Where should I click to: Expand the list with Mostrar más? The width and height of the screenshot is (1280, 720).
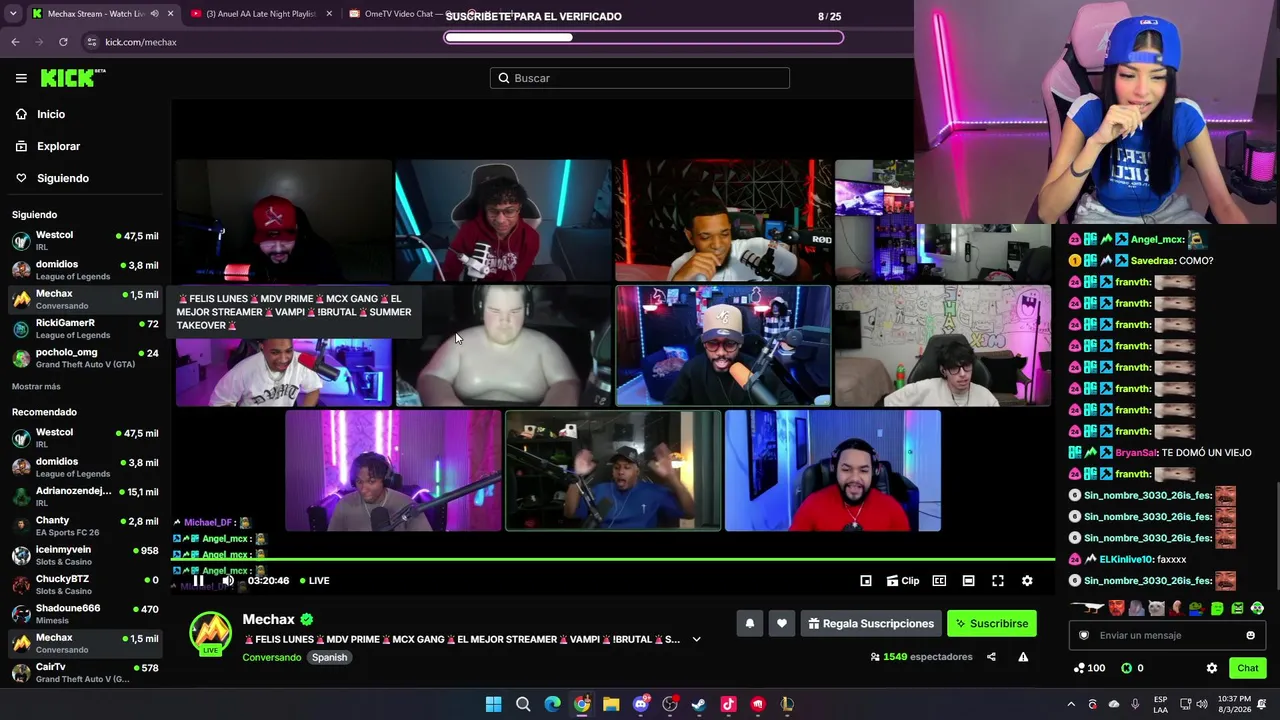coord(36,387)
